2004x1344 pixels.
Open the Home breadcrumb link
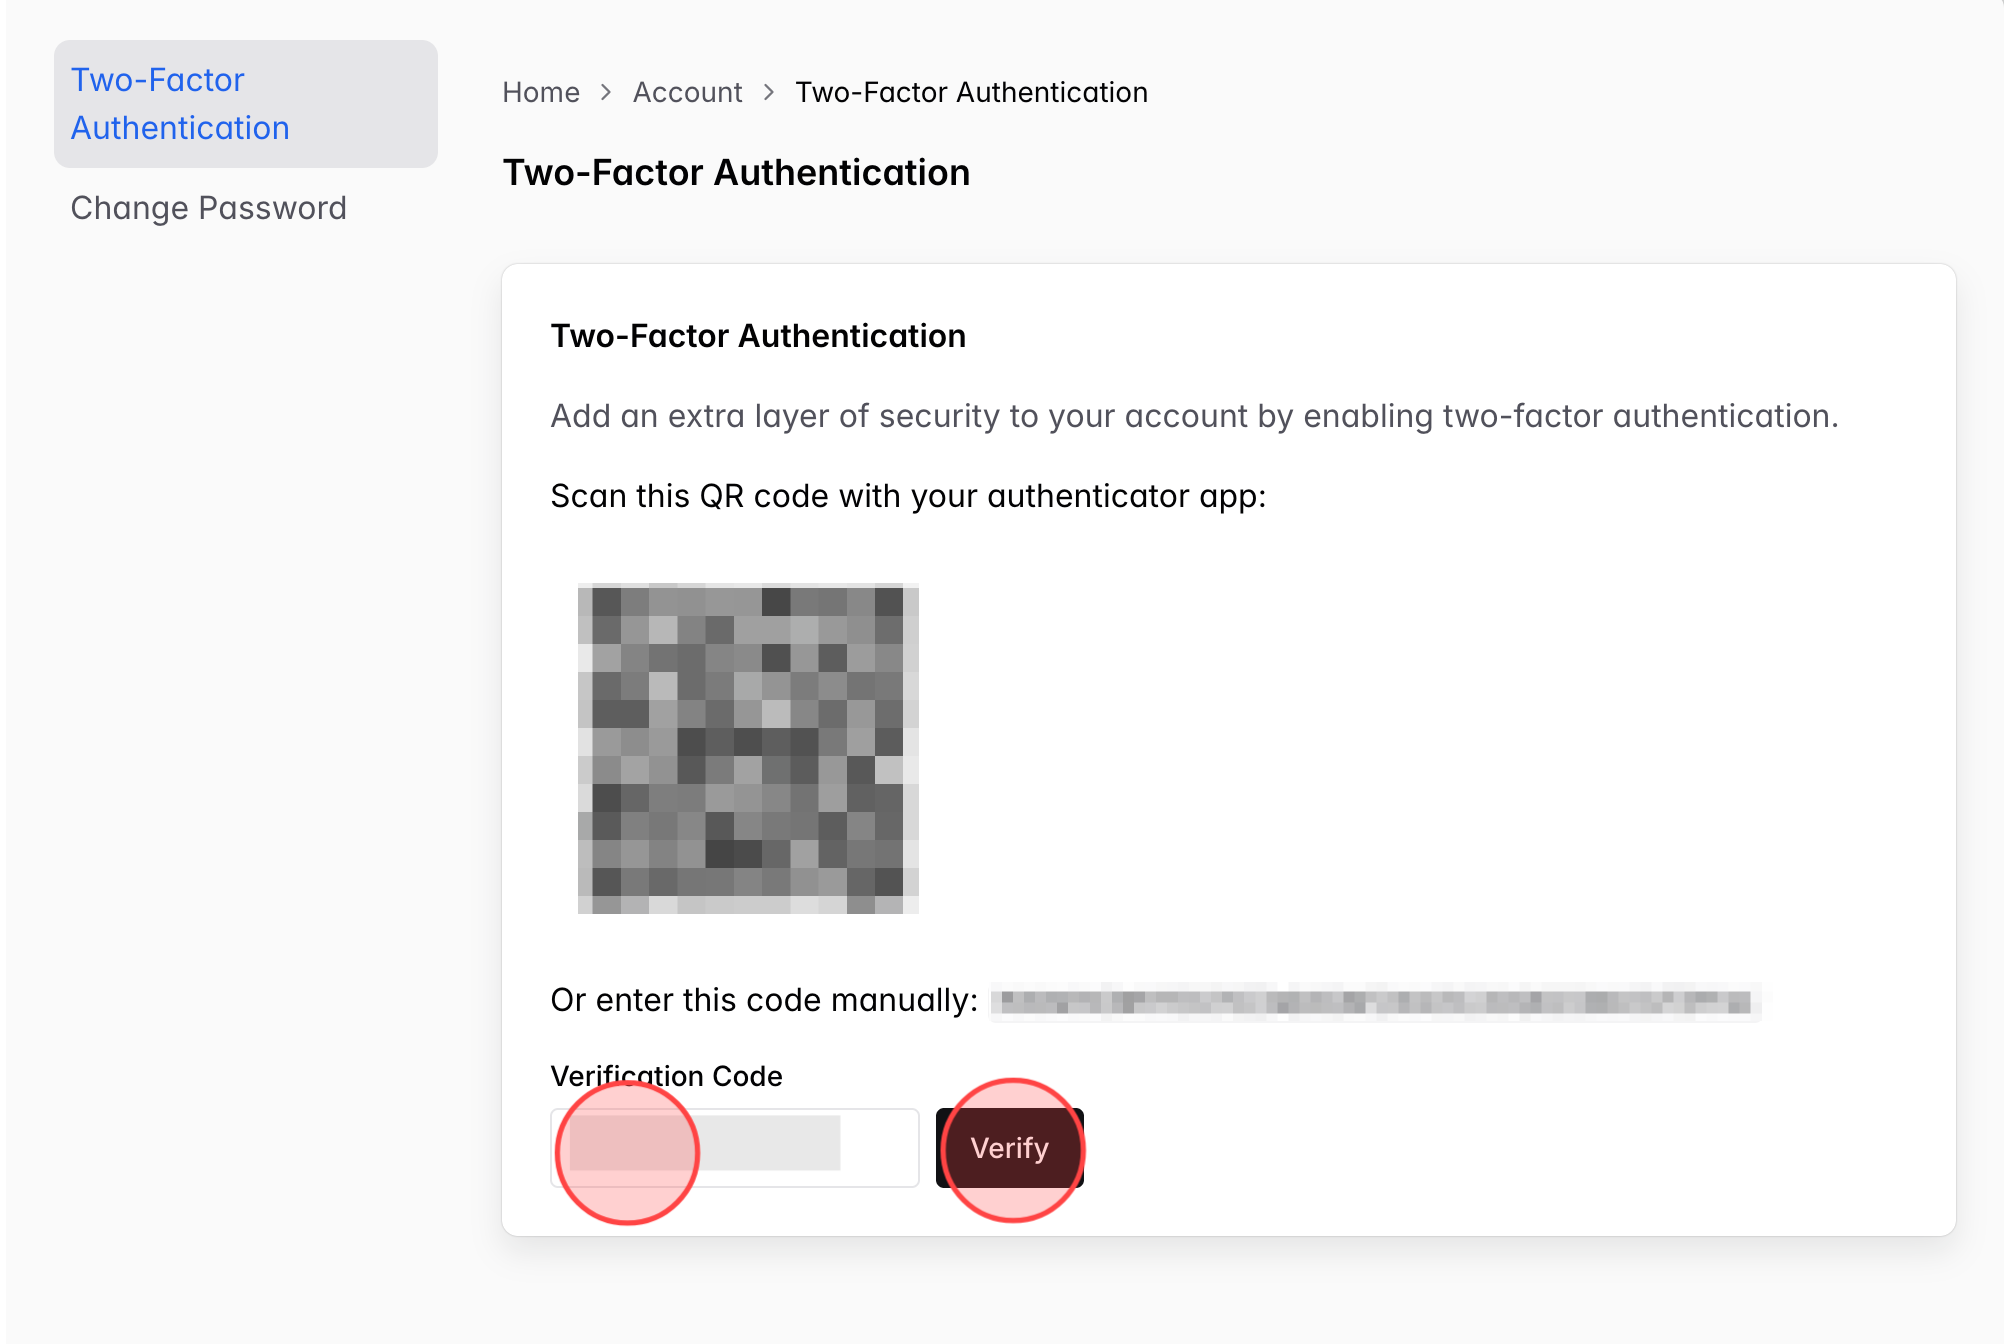(540, 92)
